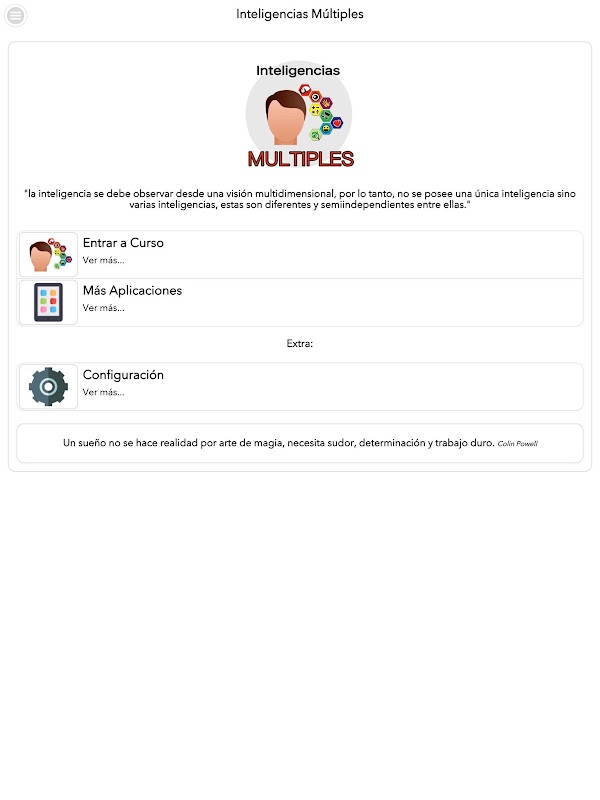
Task: Open the Entrar a Curso entry
Action: click(300, 255)
